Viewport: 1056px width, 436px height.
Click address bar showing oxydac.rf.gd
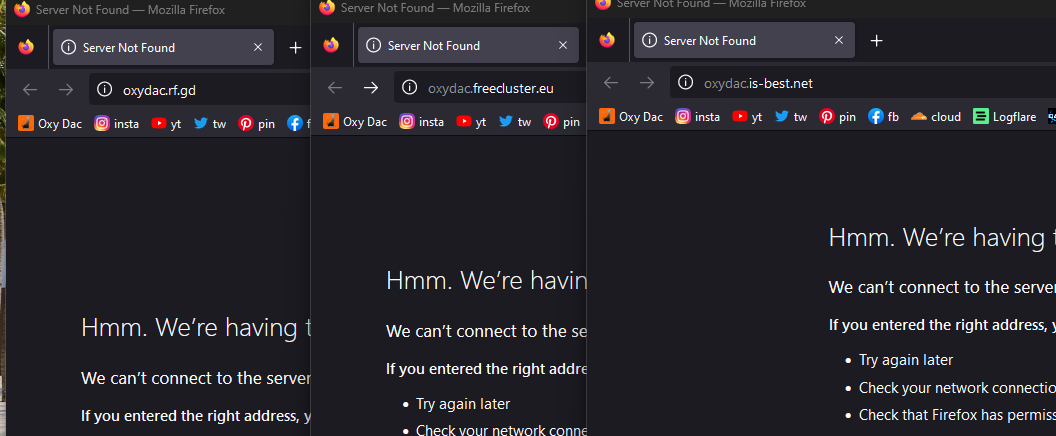tap(200, 90)
